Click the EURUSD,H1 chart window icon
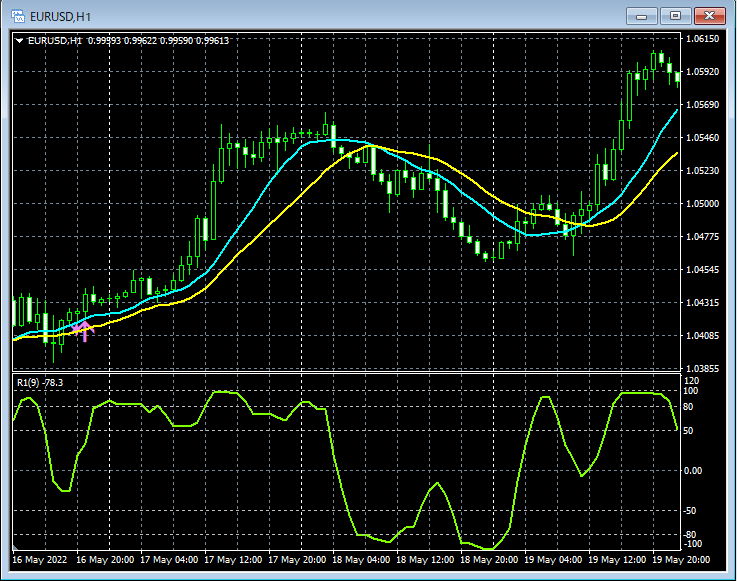This screenshot has width=738, height=581. click(18, 16)
